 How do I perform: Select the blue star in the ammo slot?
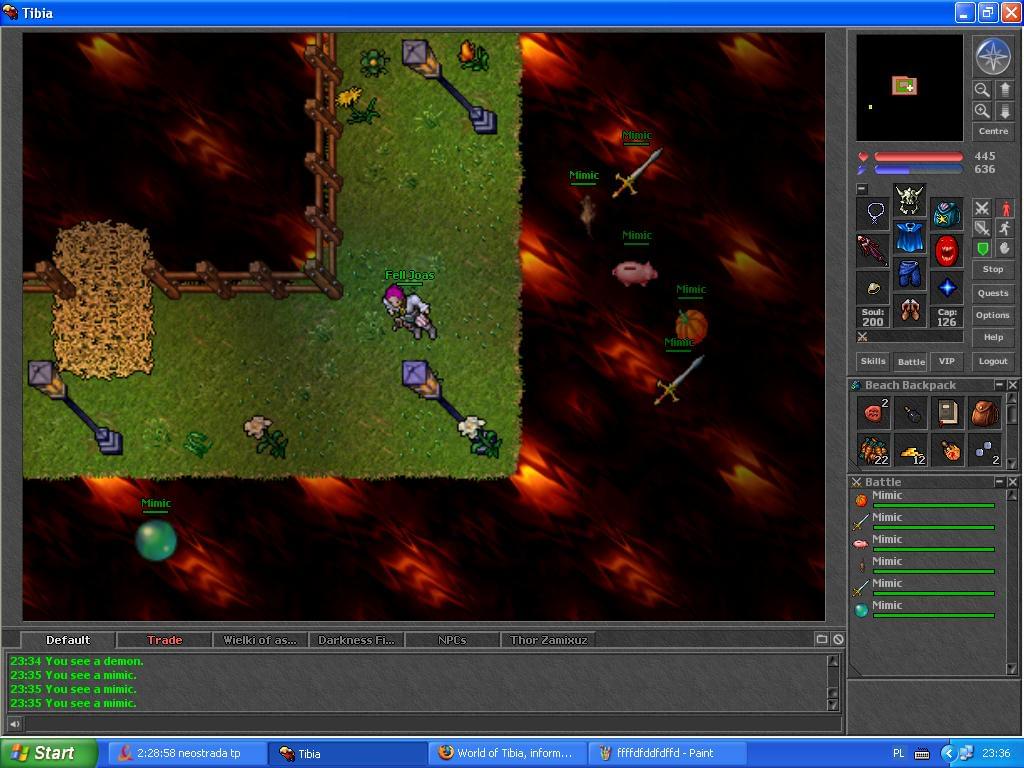(946, 287)
